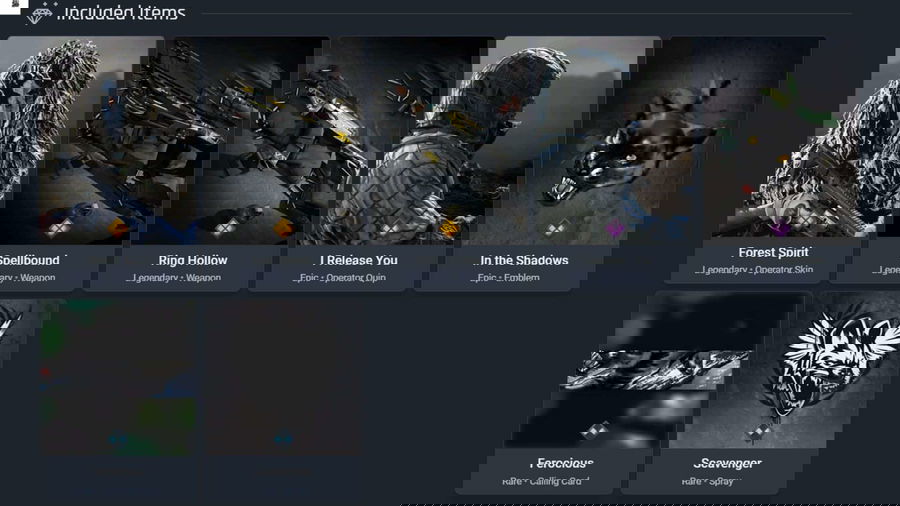View the Ring Hollow weapon image
The width and height of the screenshot is (900, 506).
[193, 140]
